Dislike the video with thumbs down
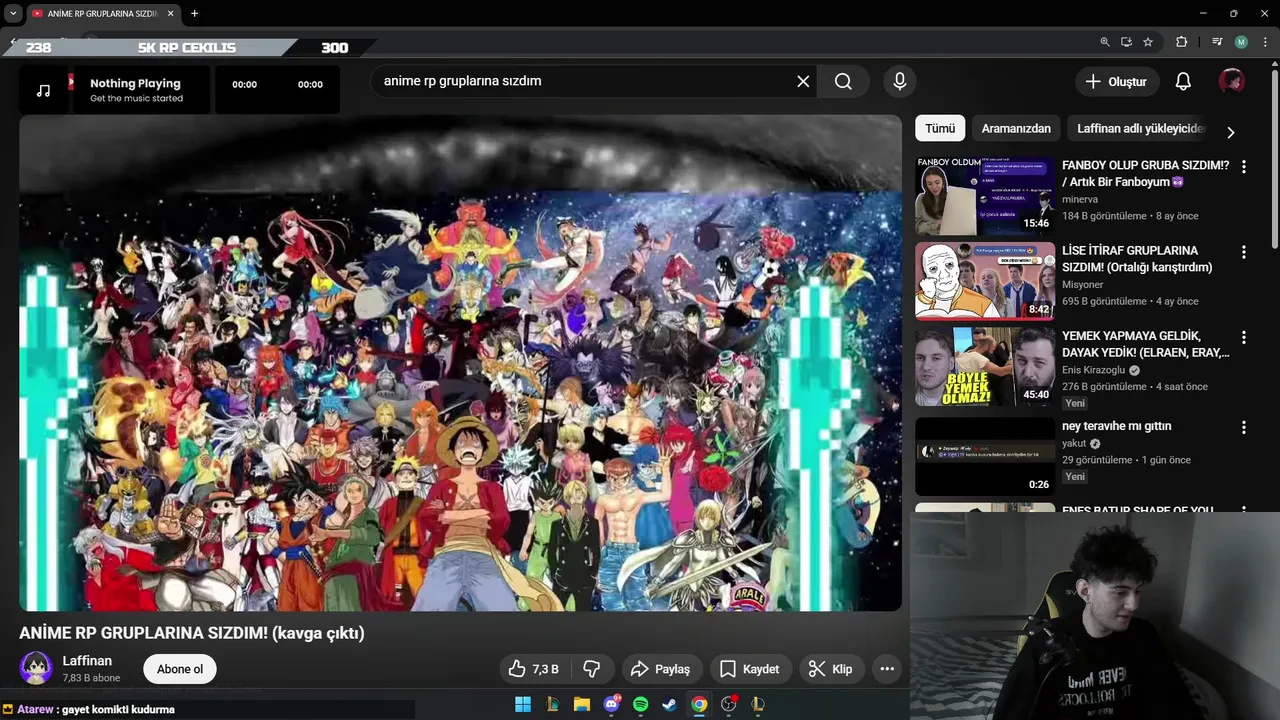The image size is (1280, 720). 591,669
